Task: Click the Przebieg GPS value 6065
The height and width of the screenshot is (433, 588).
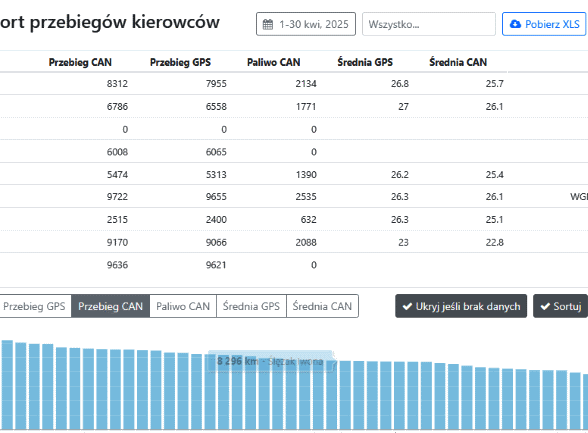Action: (216, 152)
